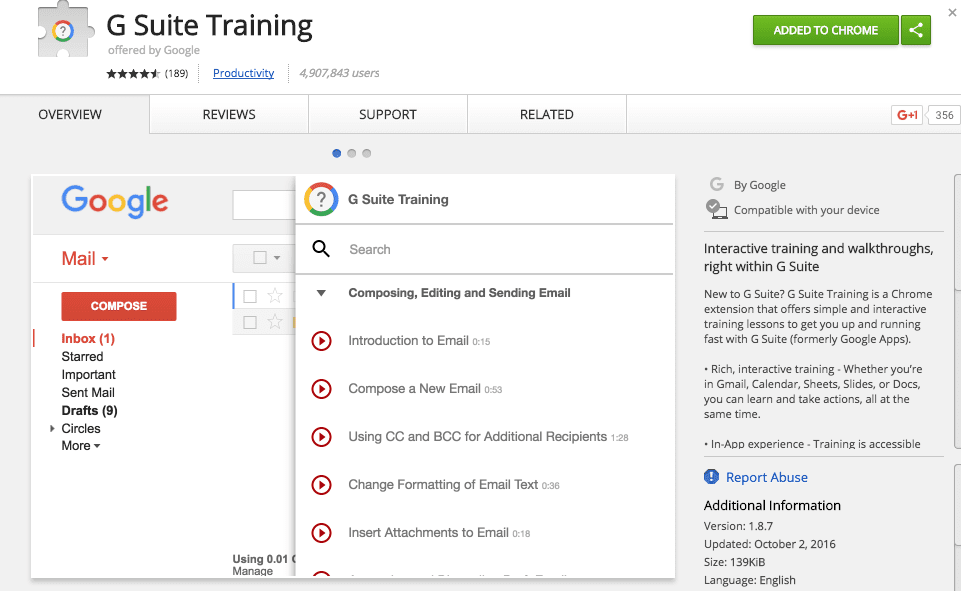This screenshot has height=591, width=961.
Task: Click the '4,907,843 users' text
Action: (x=339, y=73)
